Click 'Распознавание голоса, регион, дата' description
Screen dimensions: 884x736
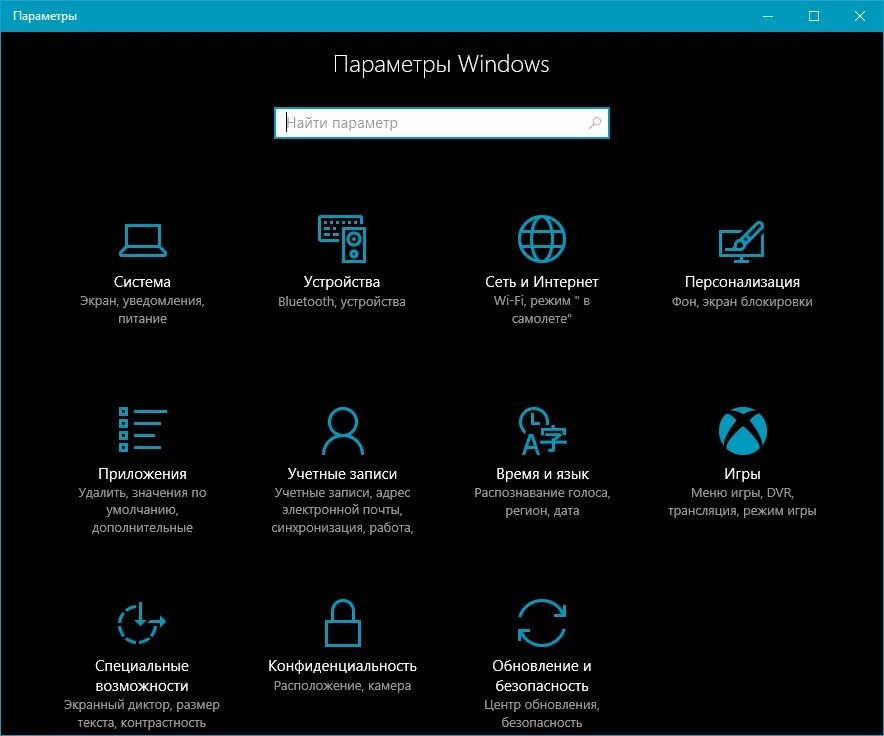point(542,501)
